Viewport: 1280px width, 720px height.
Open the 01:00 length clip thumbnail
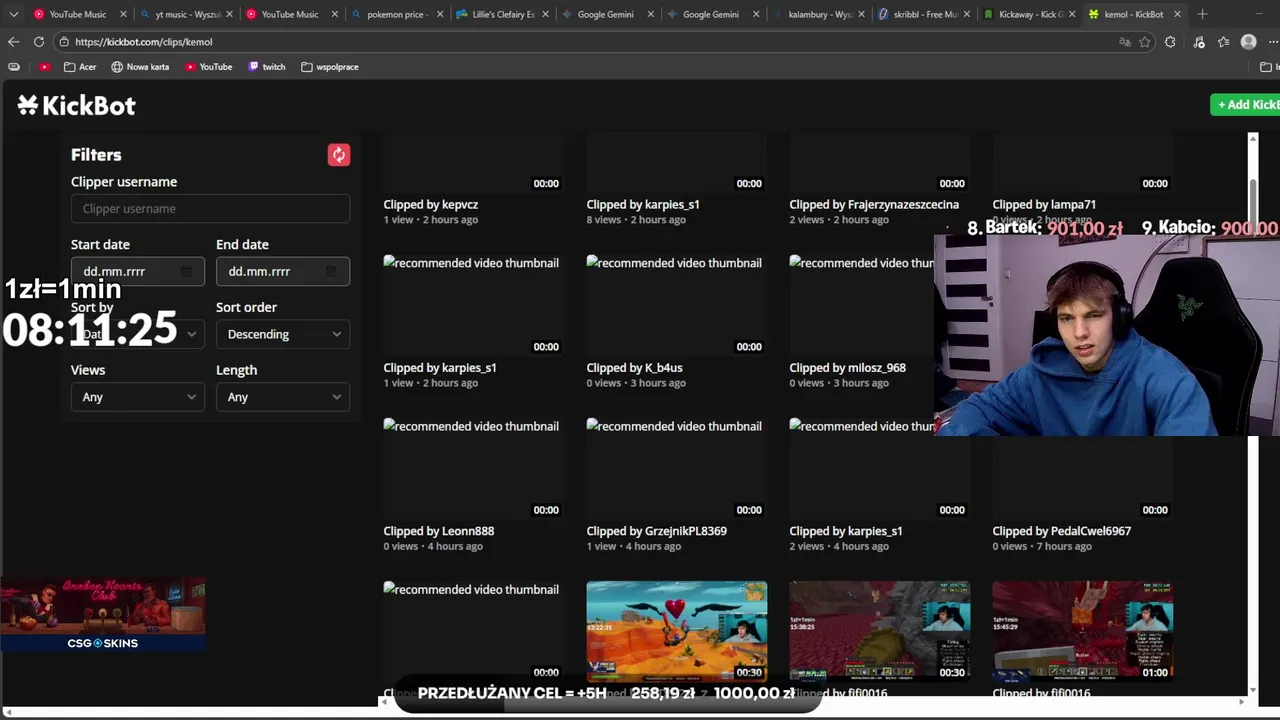click(1083, 630)
